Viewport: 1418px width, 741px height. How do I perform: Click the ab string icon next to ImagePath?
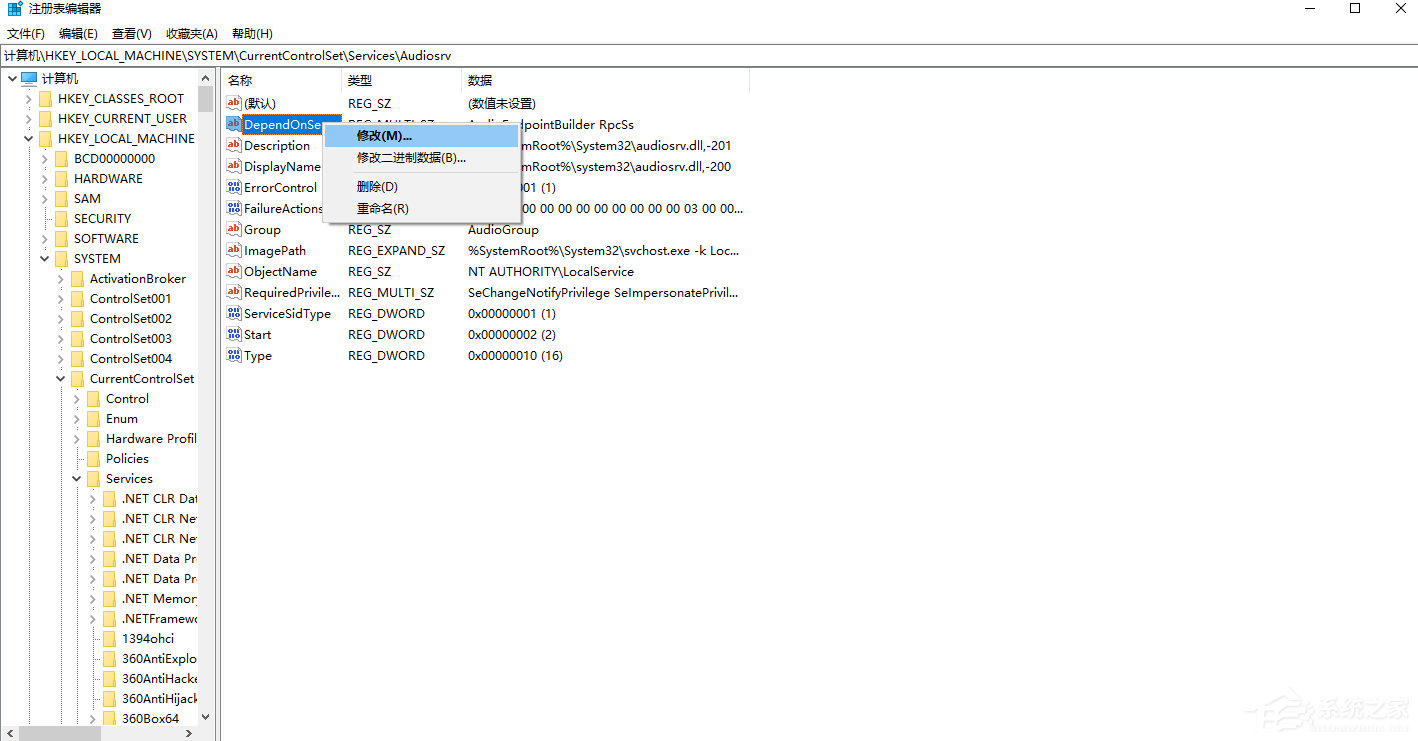pos(233,250)
